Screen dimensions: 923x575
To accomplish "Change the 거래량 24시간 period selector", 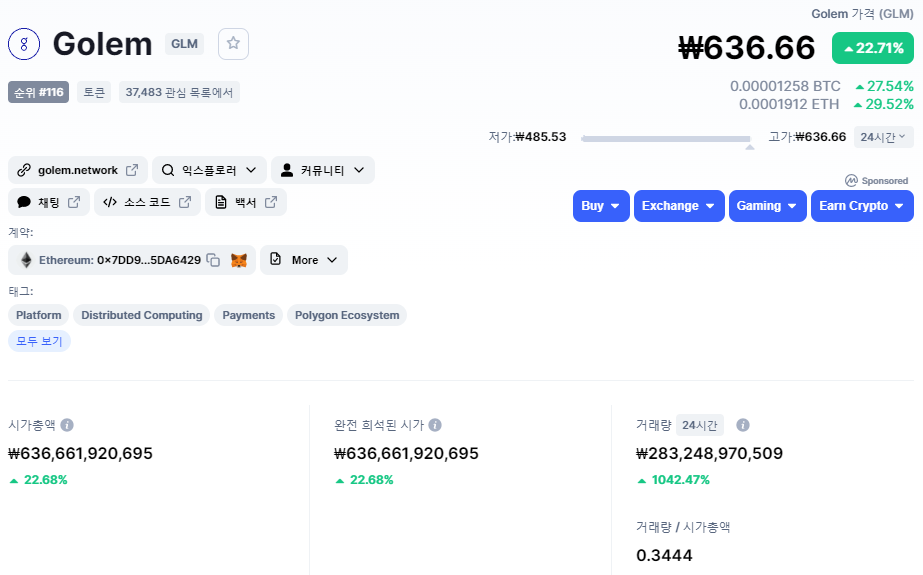I will [699, 425].
